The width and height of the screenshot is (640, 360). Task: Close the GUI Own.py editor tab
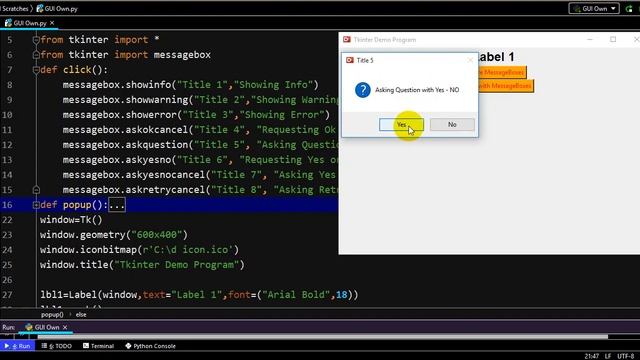point(52,23)
